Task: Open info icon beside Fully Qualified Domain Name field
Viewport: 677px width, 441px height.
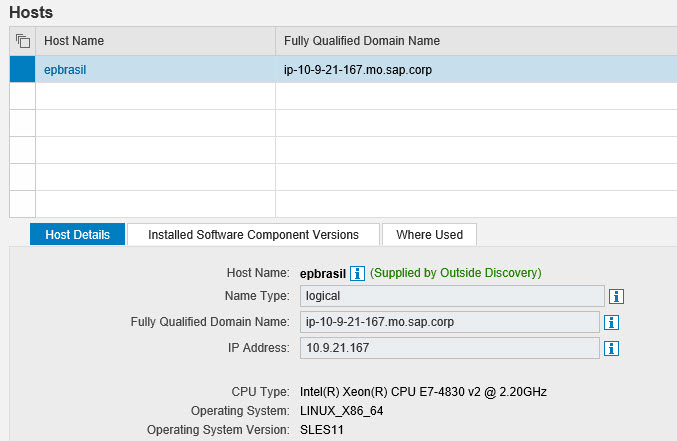Action: click(x=611, y=322)
